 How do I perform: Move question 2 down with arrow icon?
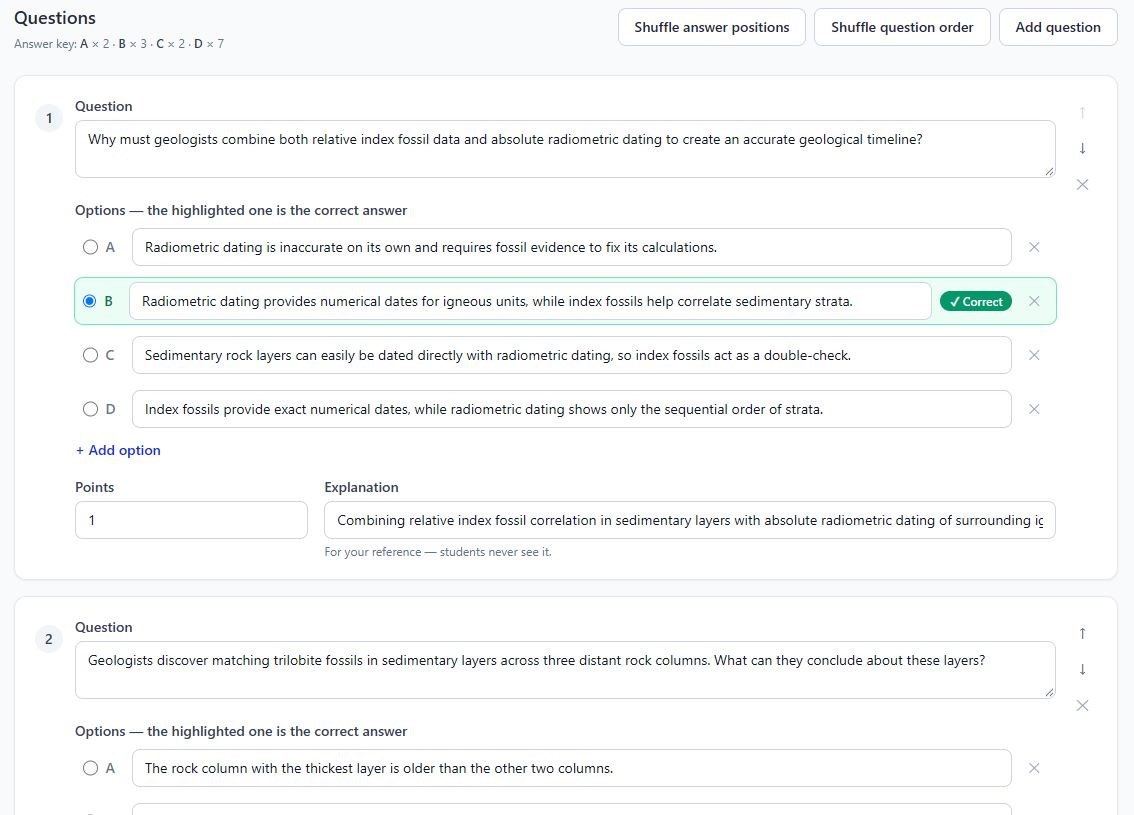(x=1082, y=670)
